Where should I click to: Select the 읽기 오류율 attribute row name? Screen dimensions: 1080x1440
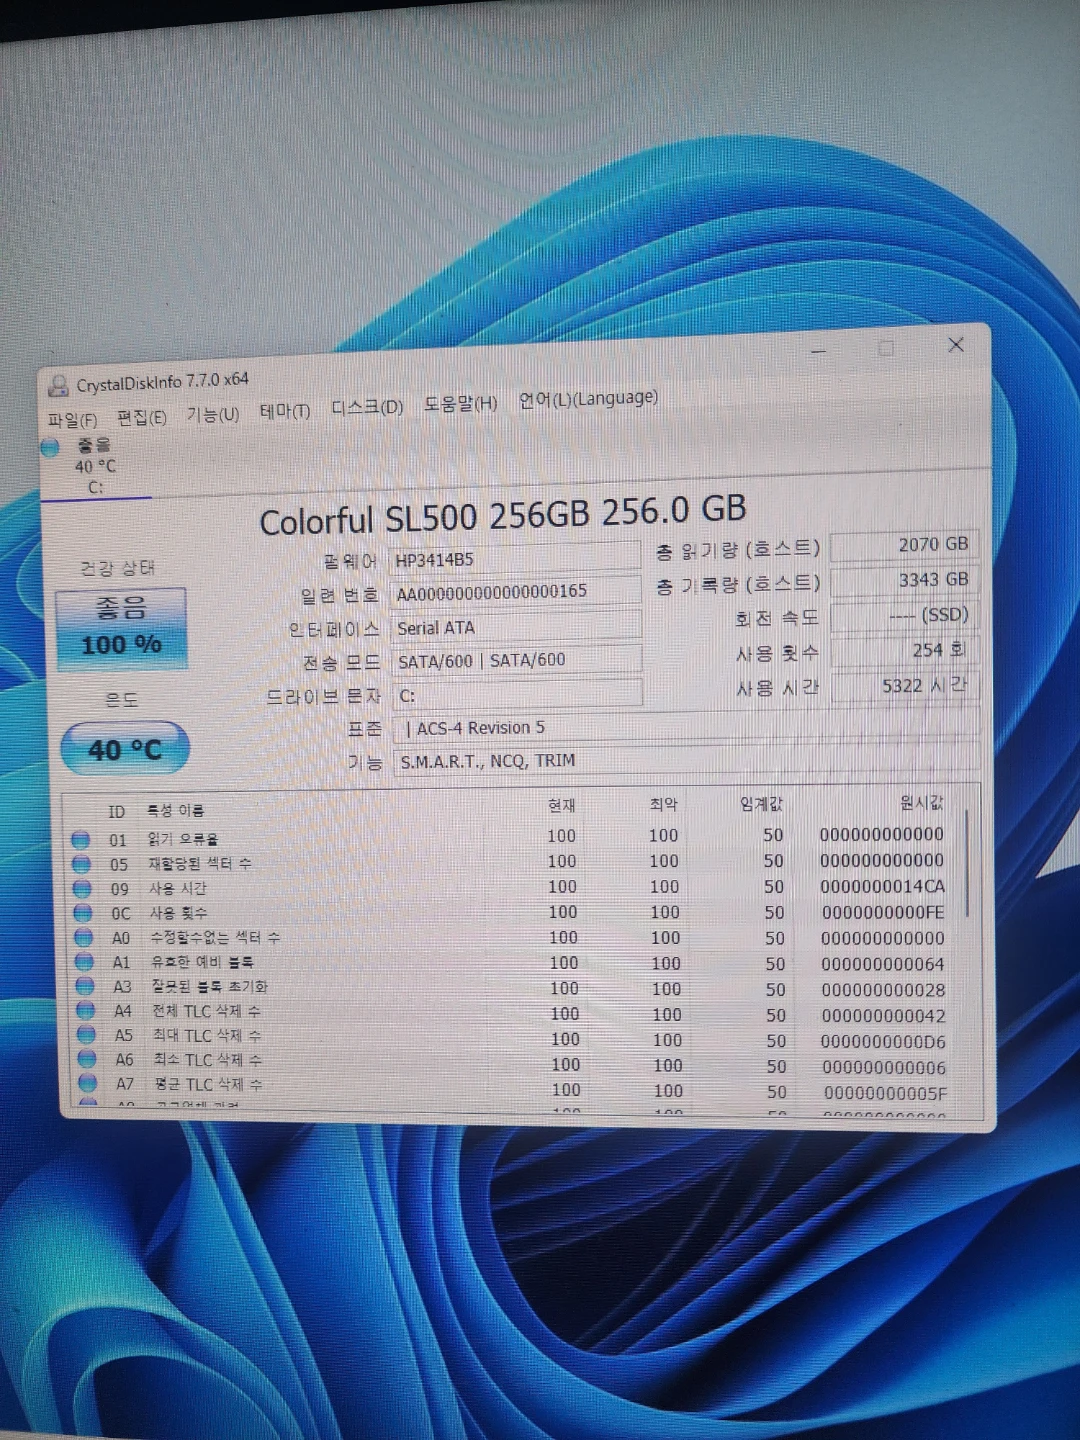183,839
